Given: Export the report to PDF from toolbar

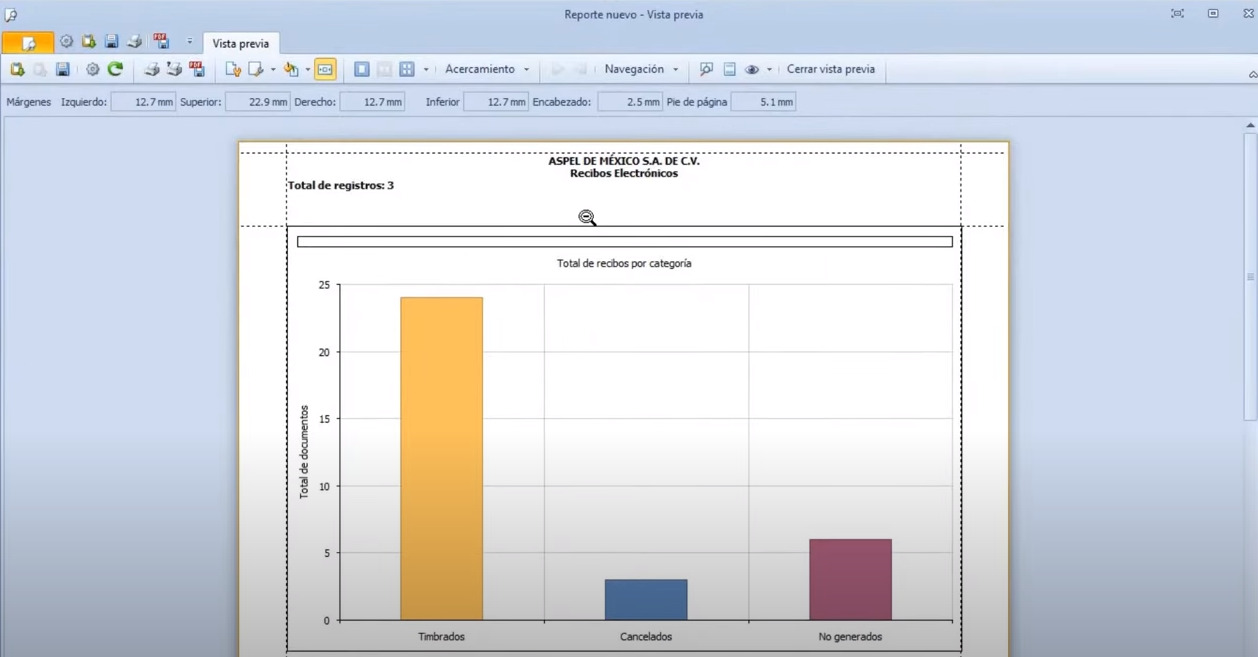Looking at the screenshot, I should pyautogui.click(x=197, y=69).
